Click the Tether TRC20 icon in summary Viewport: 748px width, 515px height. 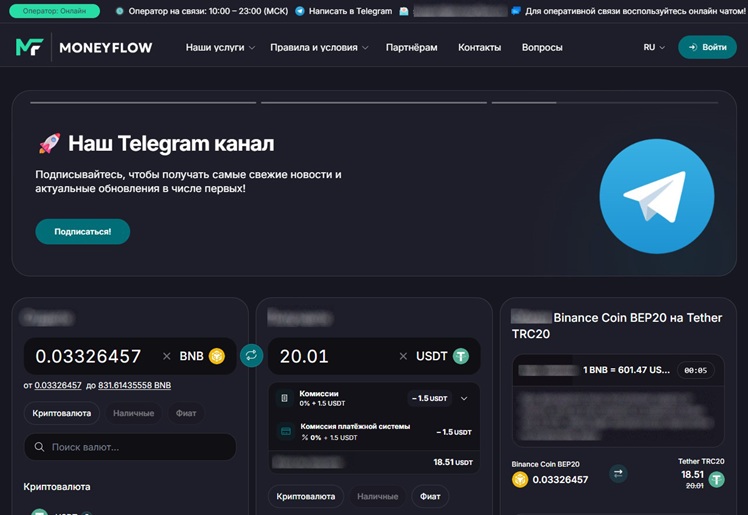[x=717, y=479]
